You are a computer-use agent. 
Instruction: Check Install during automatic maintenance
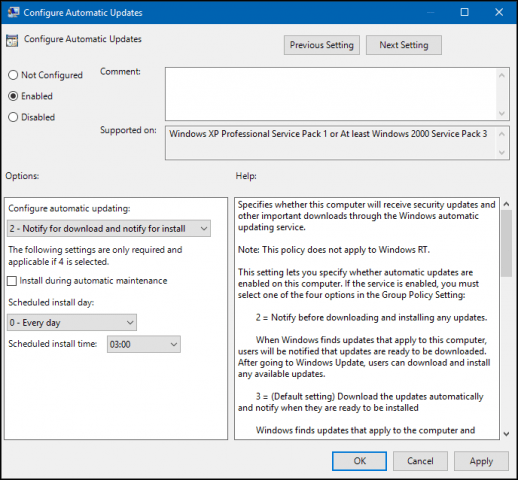[12, 281]
